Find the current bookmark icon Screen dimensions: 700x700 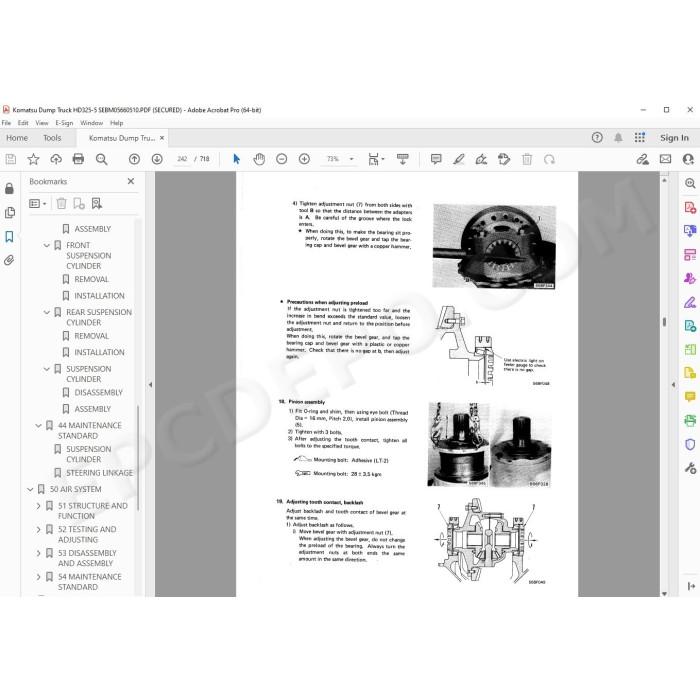(96, 204)
